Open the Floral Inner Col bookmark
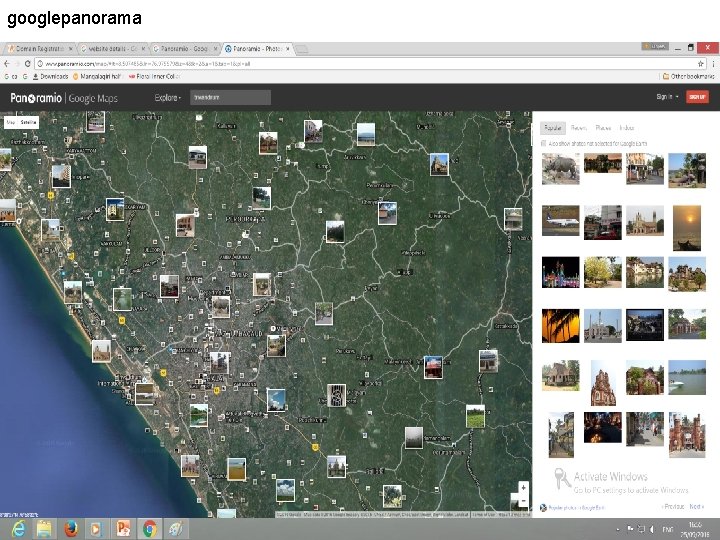 [x=154, y=77]
